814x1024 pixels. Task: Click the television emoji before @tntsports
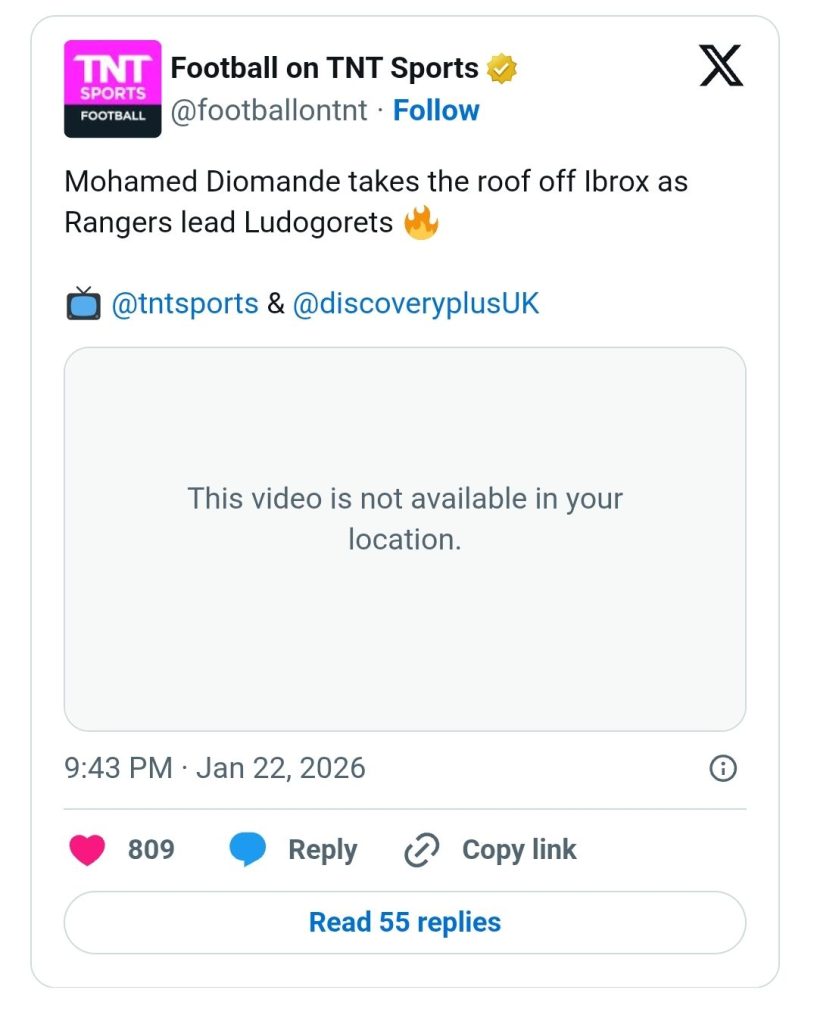(x=83, y=304)
